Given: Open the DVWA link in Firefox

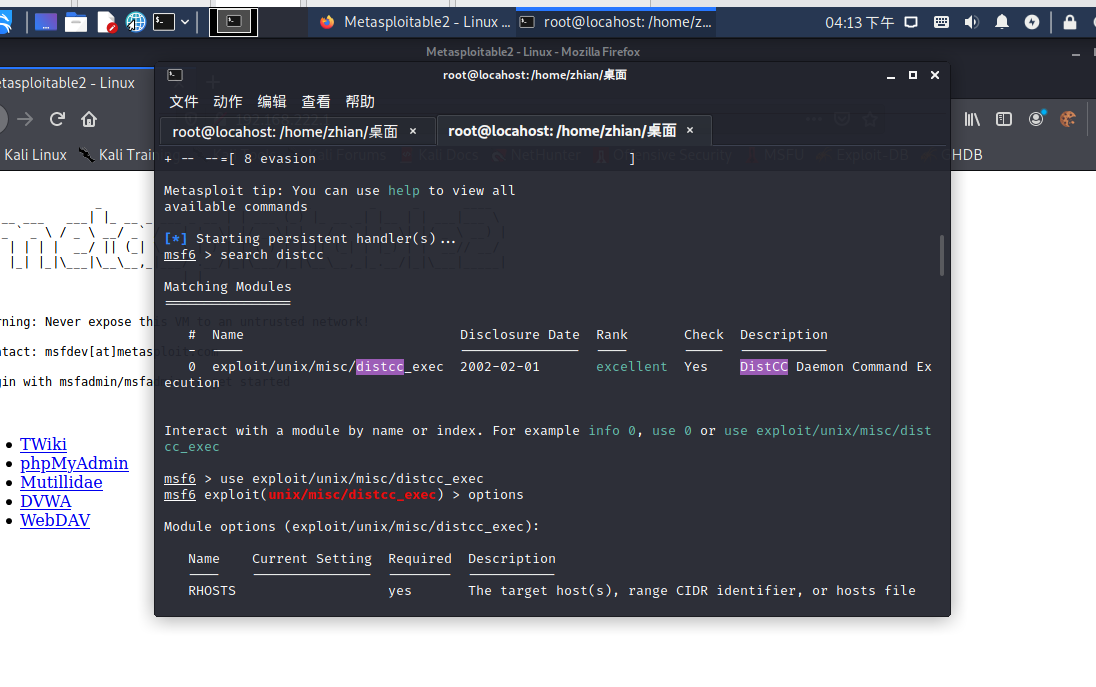Looking at the screenshot, I should (x=45, y=501).
